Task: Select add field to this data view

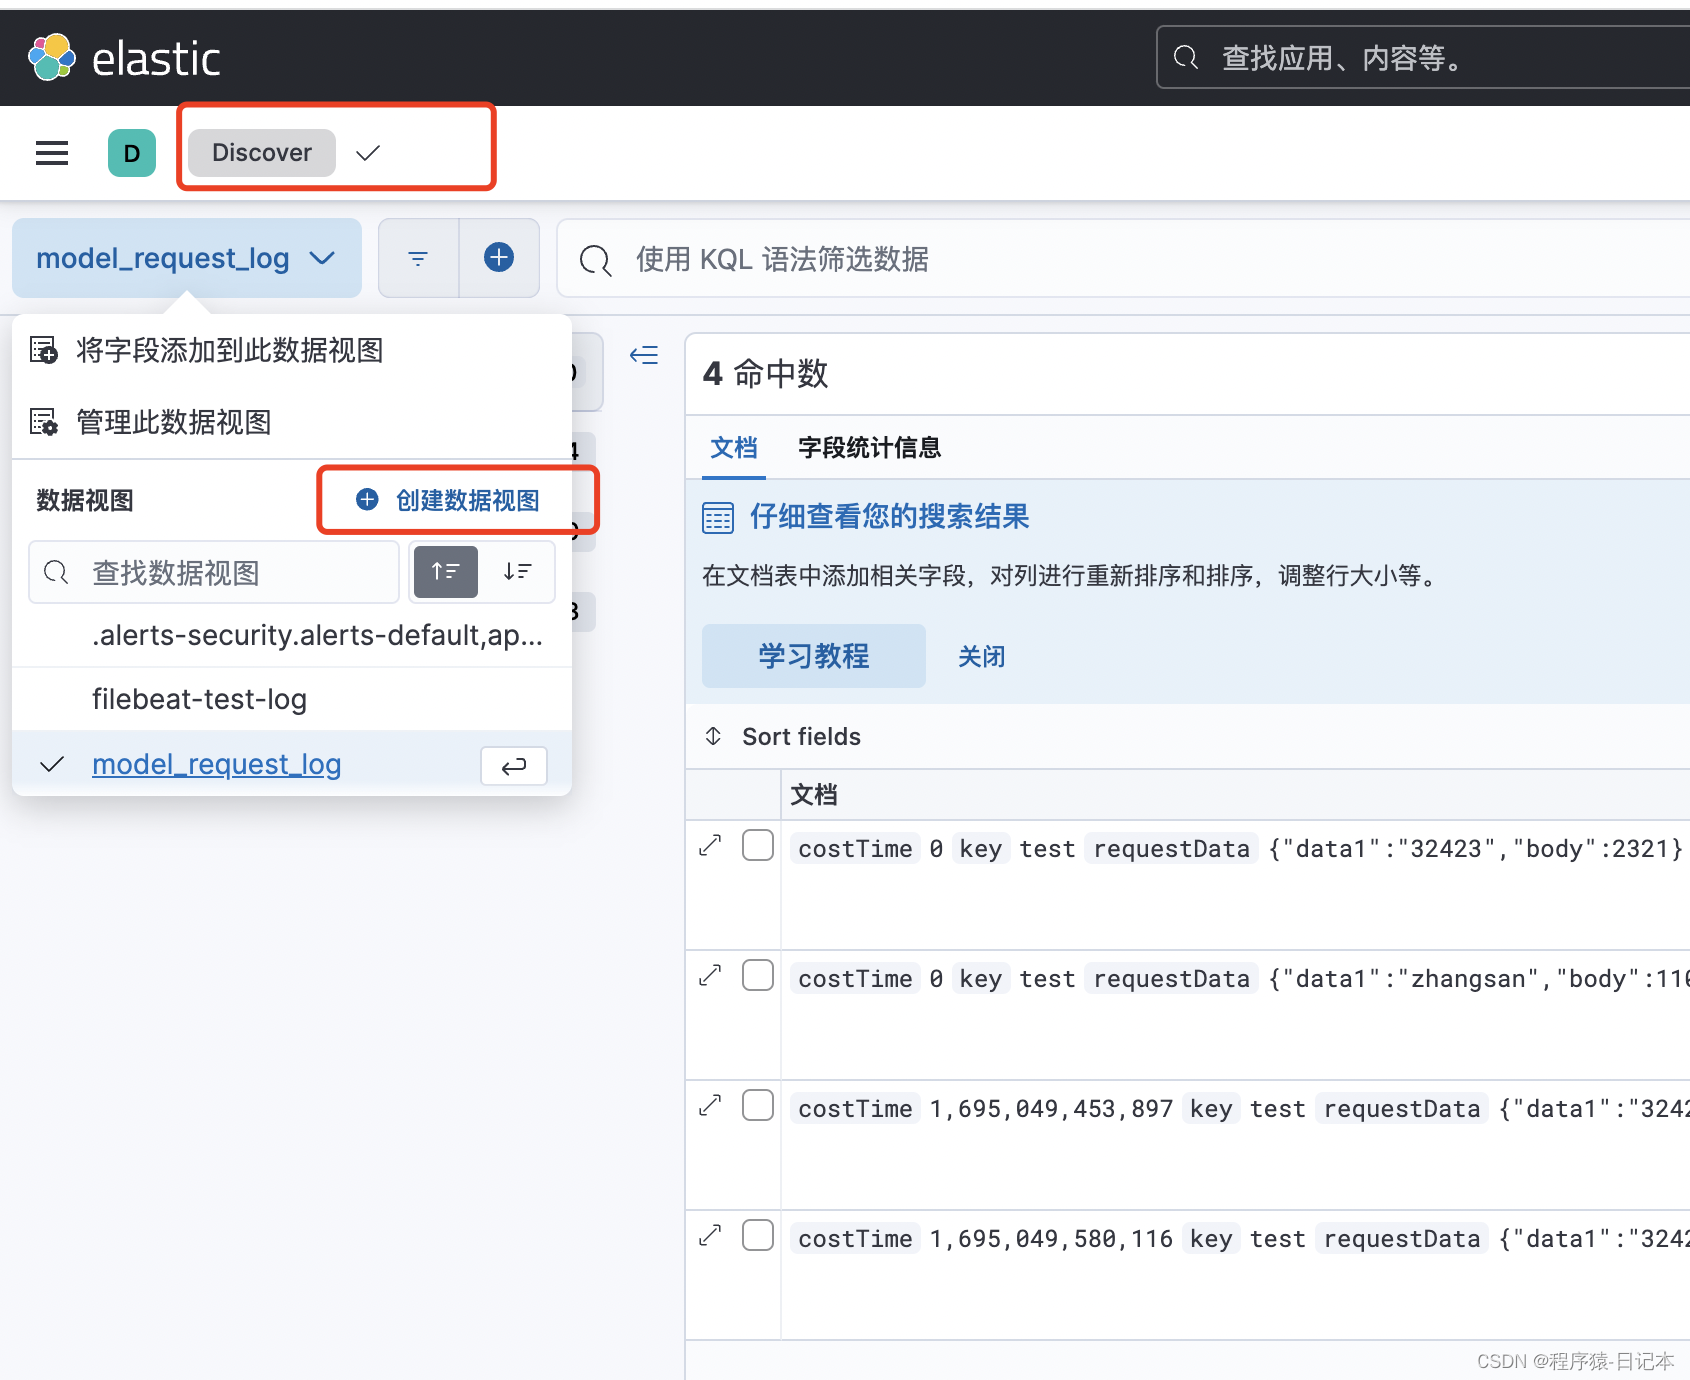Action: click(x=230, y=350)
